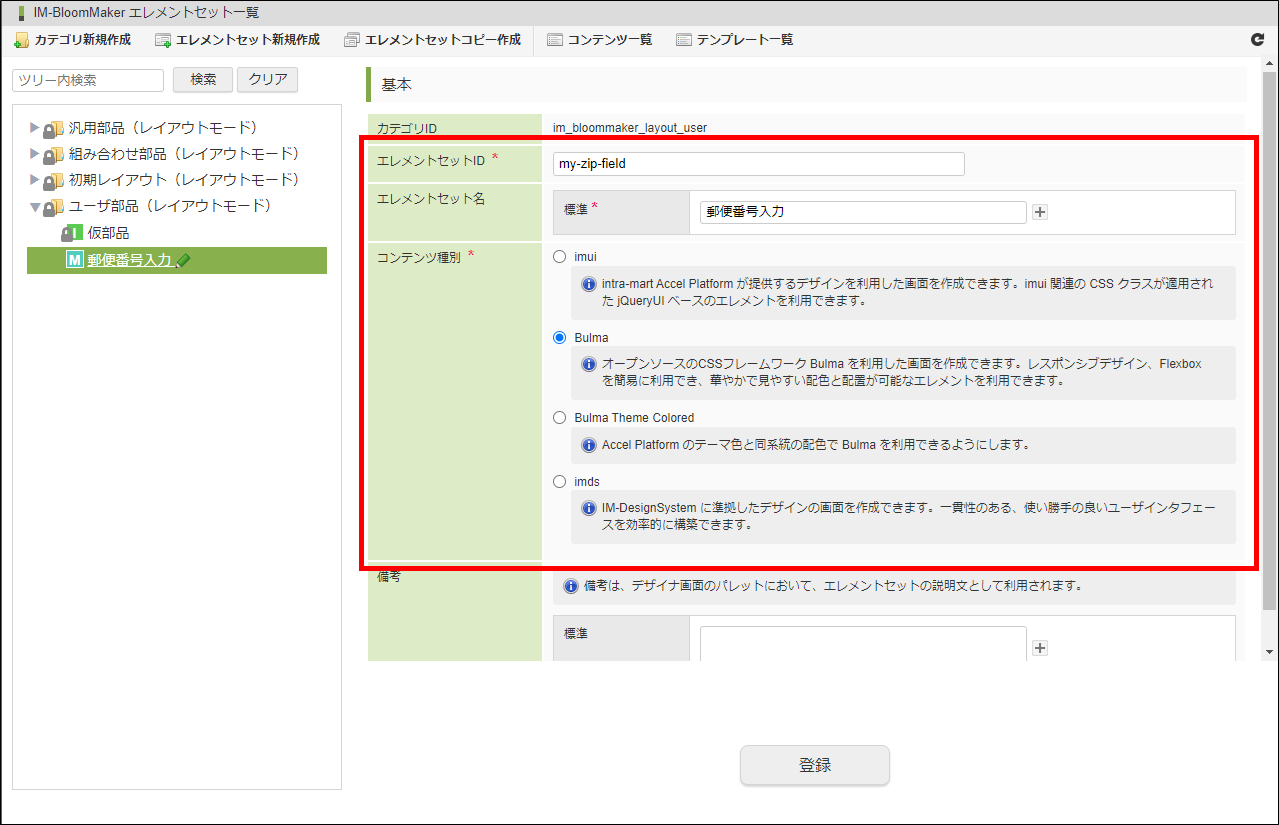Click the 仮部品 element icon

coord(72,233)
